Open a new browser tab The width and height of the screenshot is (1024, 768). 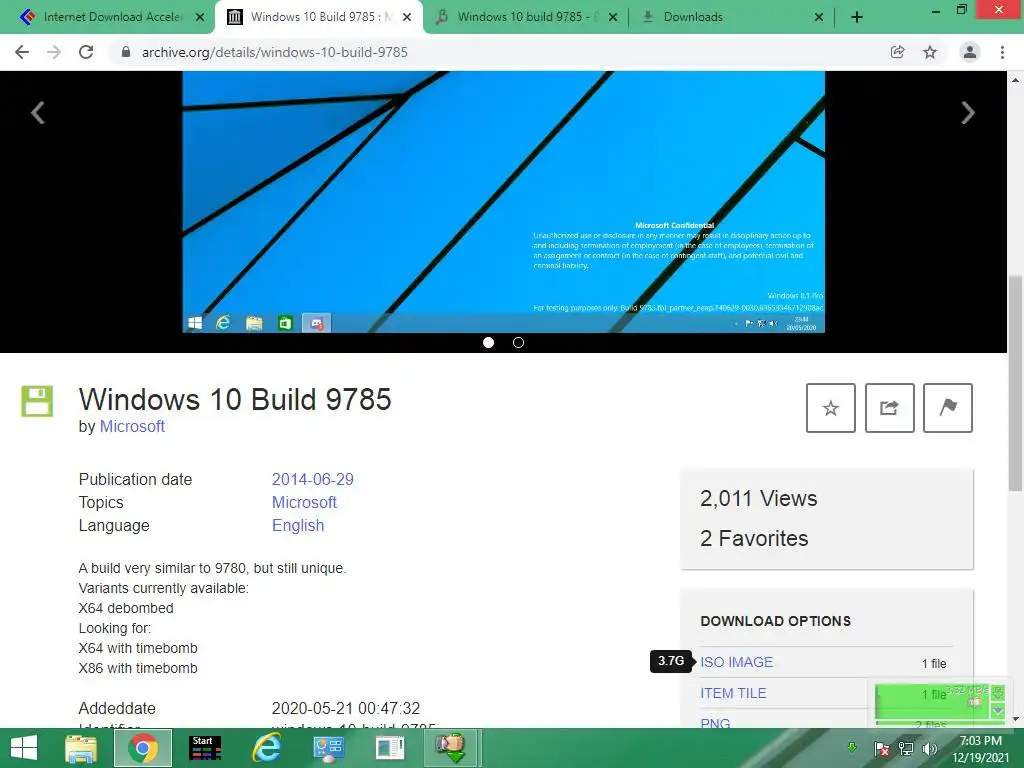(x=857, y=17)
